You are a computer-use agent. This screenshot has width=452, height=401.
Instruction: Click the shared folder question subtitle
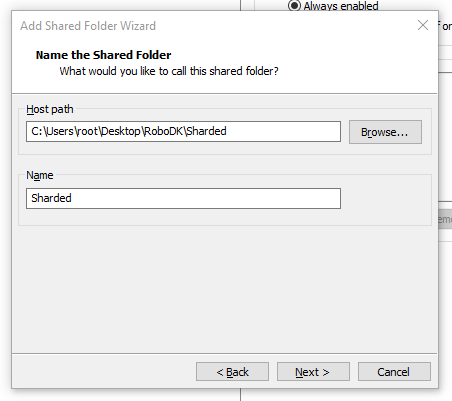(x=169, y=71)
